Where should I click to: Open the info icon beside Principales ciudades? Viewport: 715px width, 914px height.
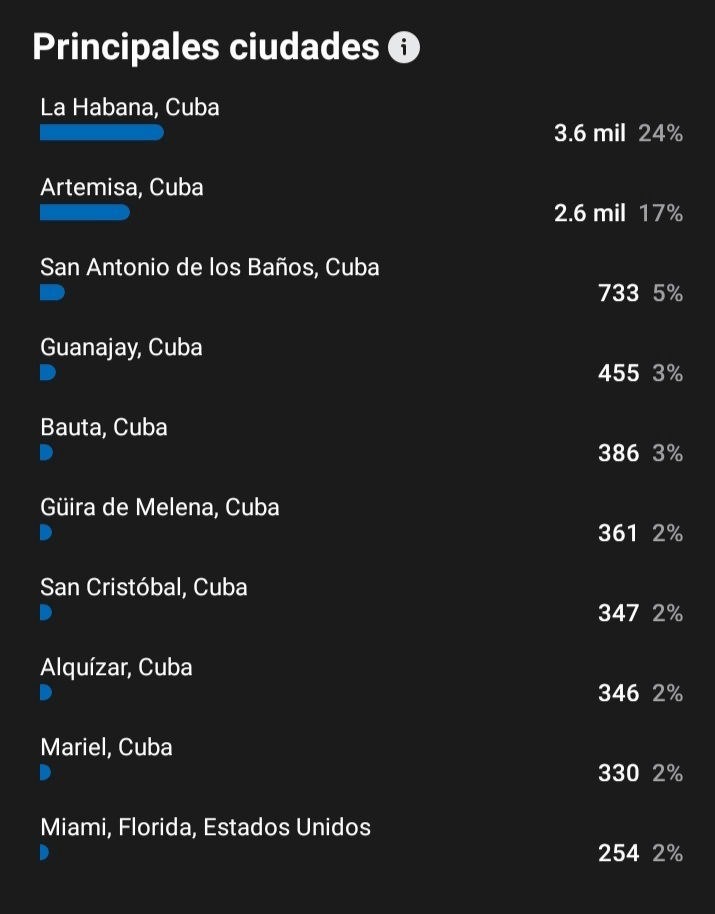point(404,47)
